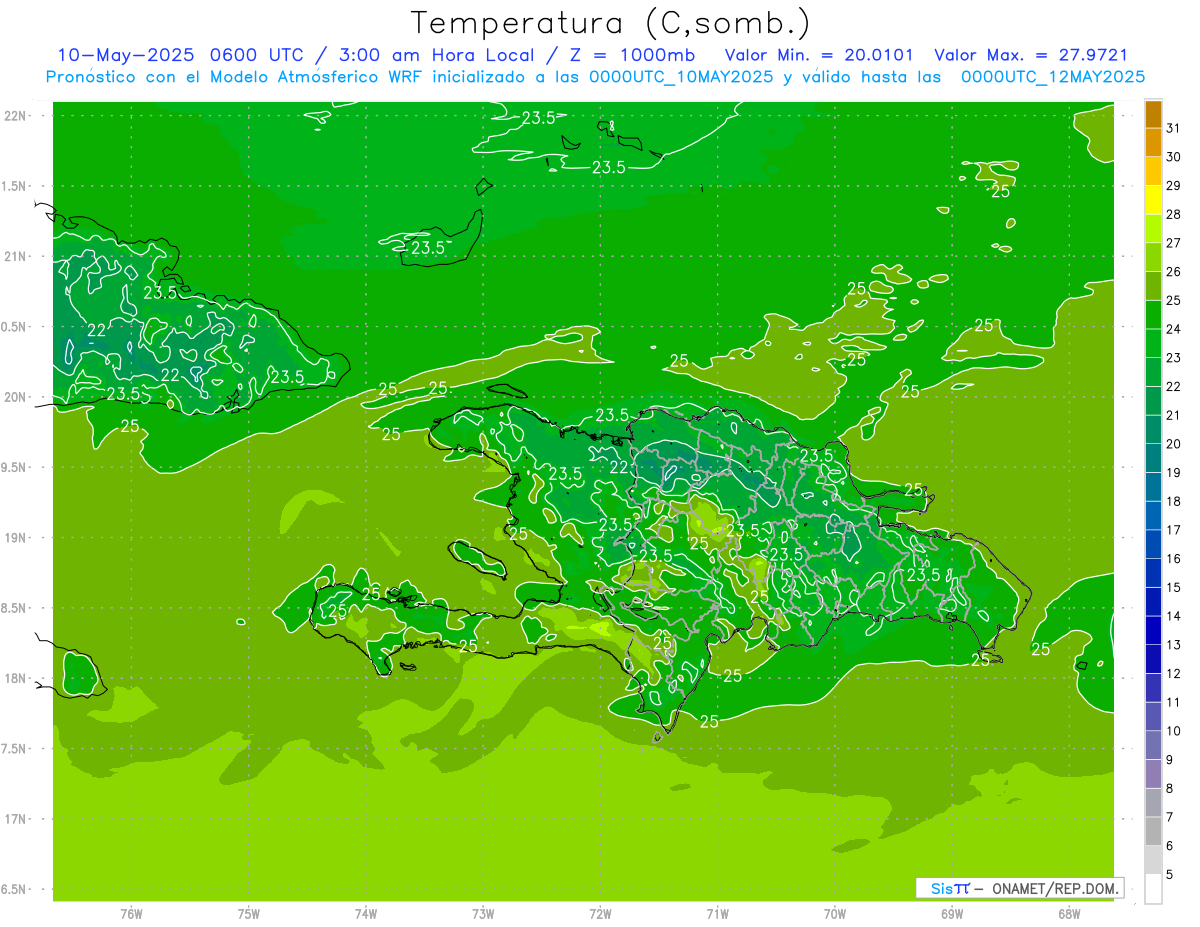Click the '27' value on the color scale

pyautogui.click(x=1174, y=243)
